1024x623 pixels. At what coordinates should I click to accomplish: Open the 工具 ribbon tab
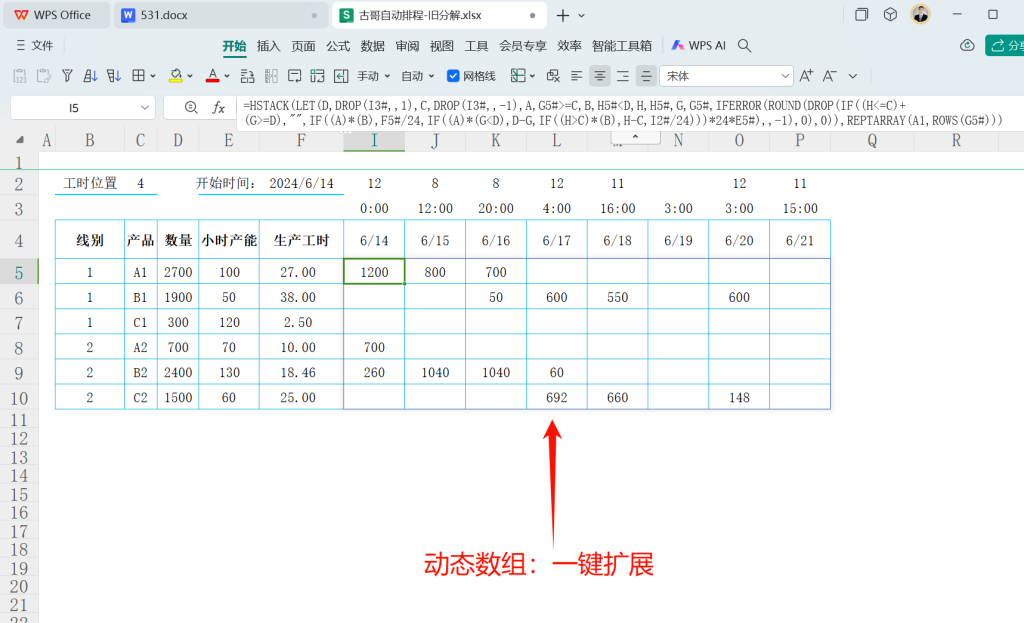(x=476, y=46)
